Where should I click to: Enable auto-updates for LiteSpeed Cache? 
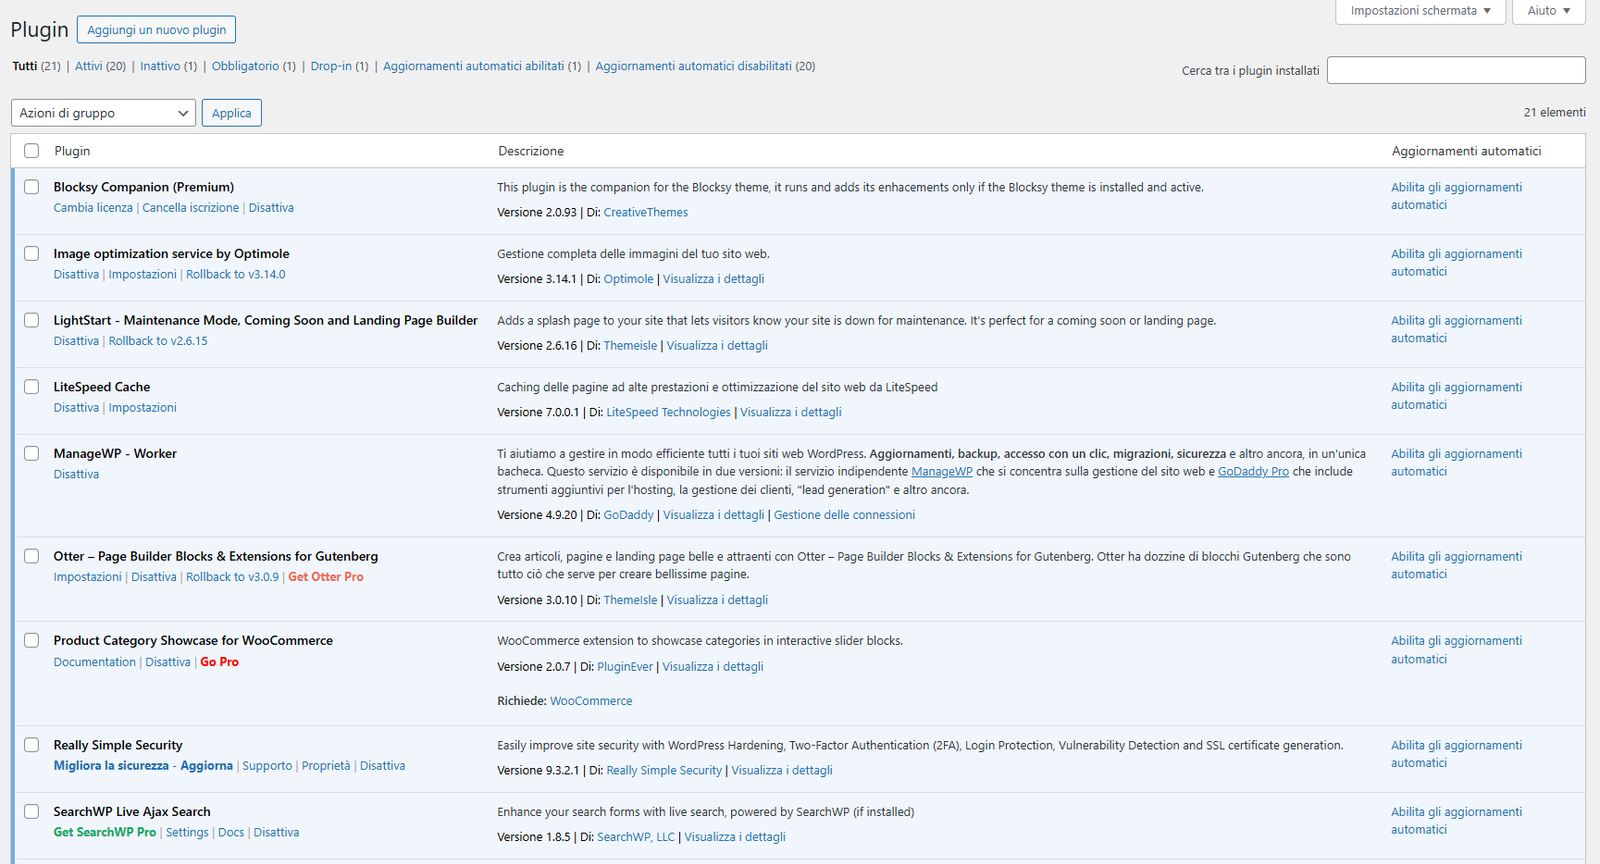tap(1456, 396)
